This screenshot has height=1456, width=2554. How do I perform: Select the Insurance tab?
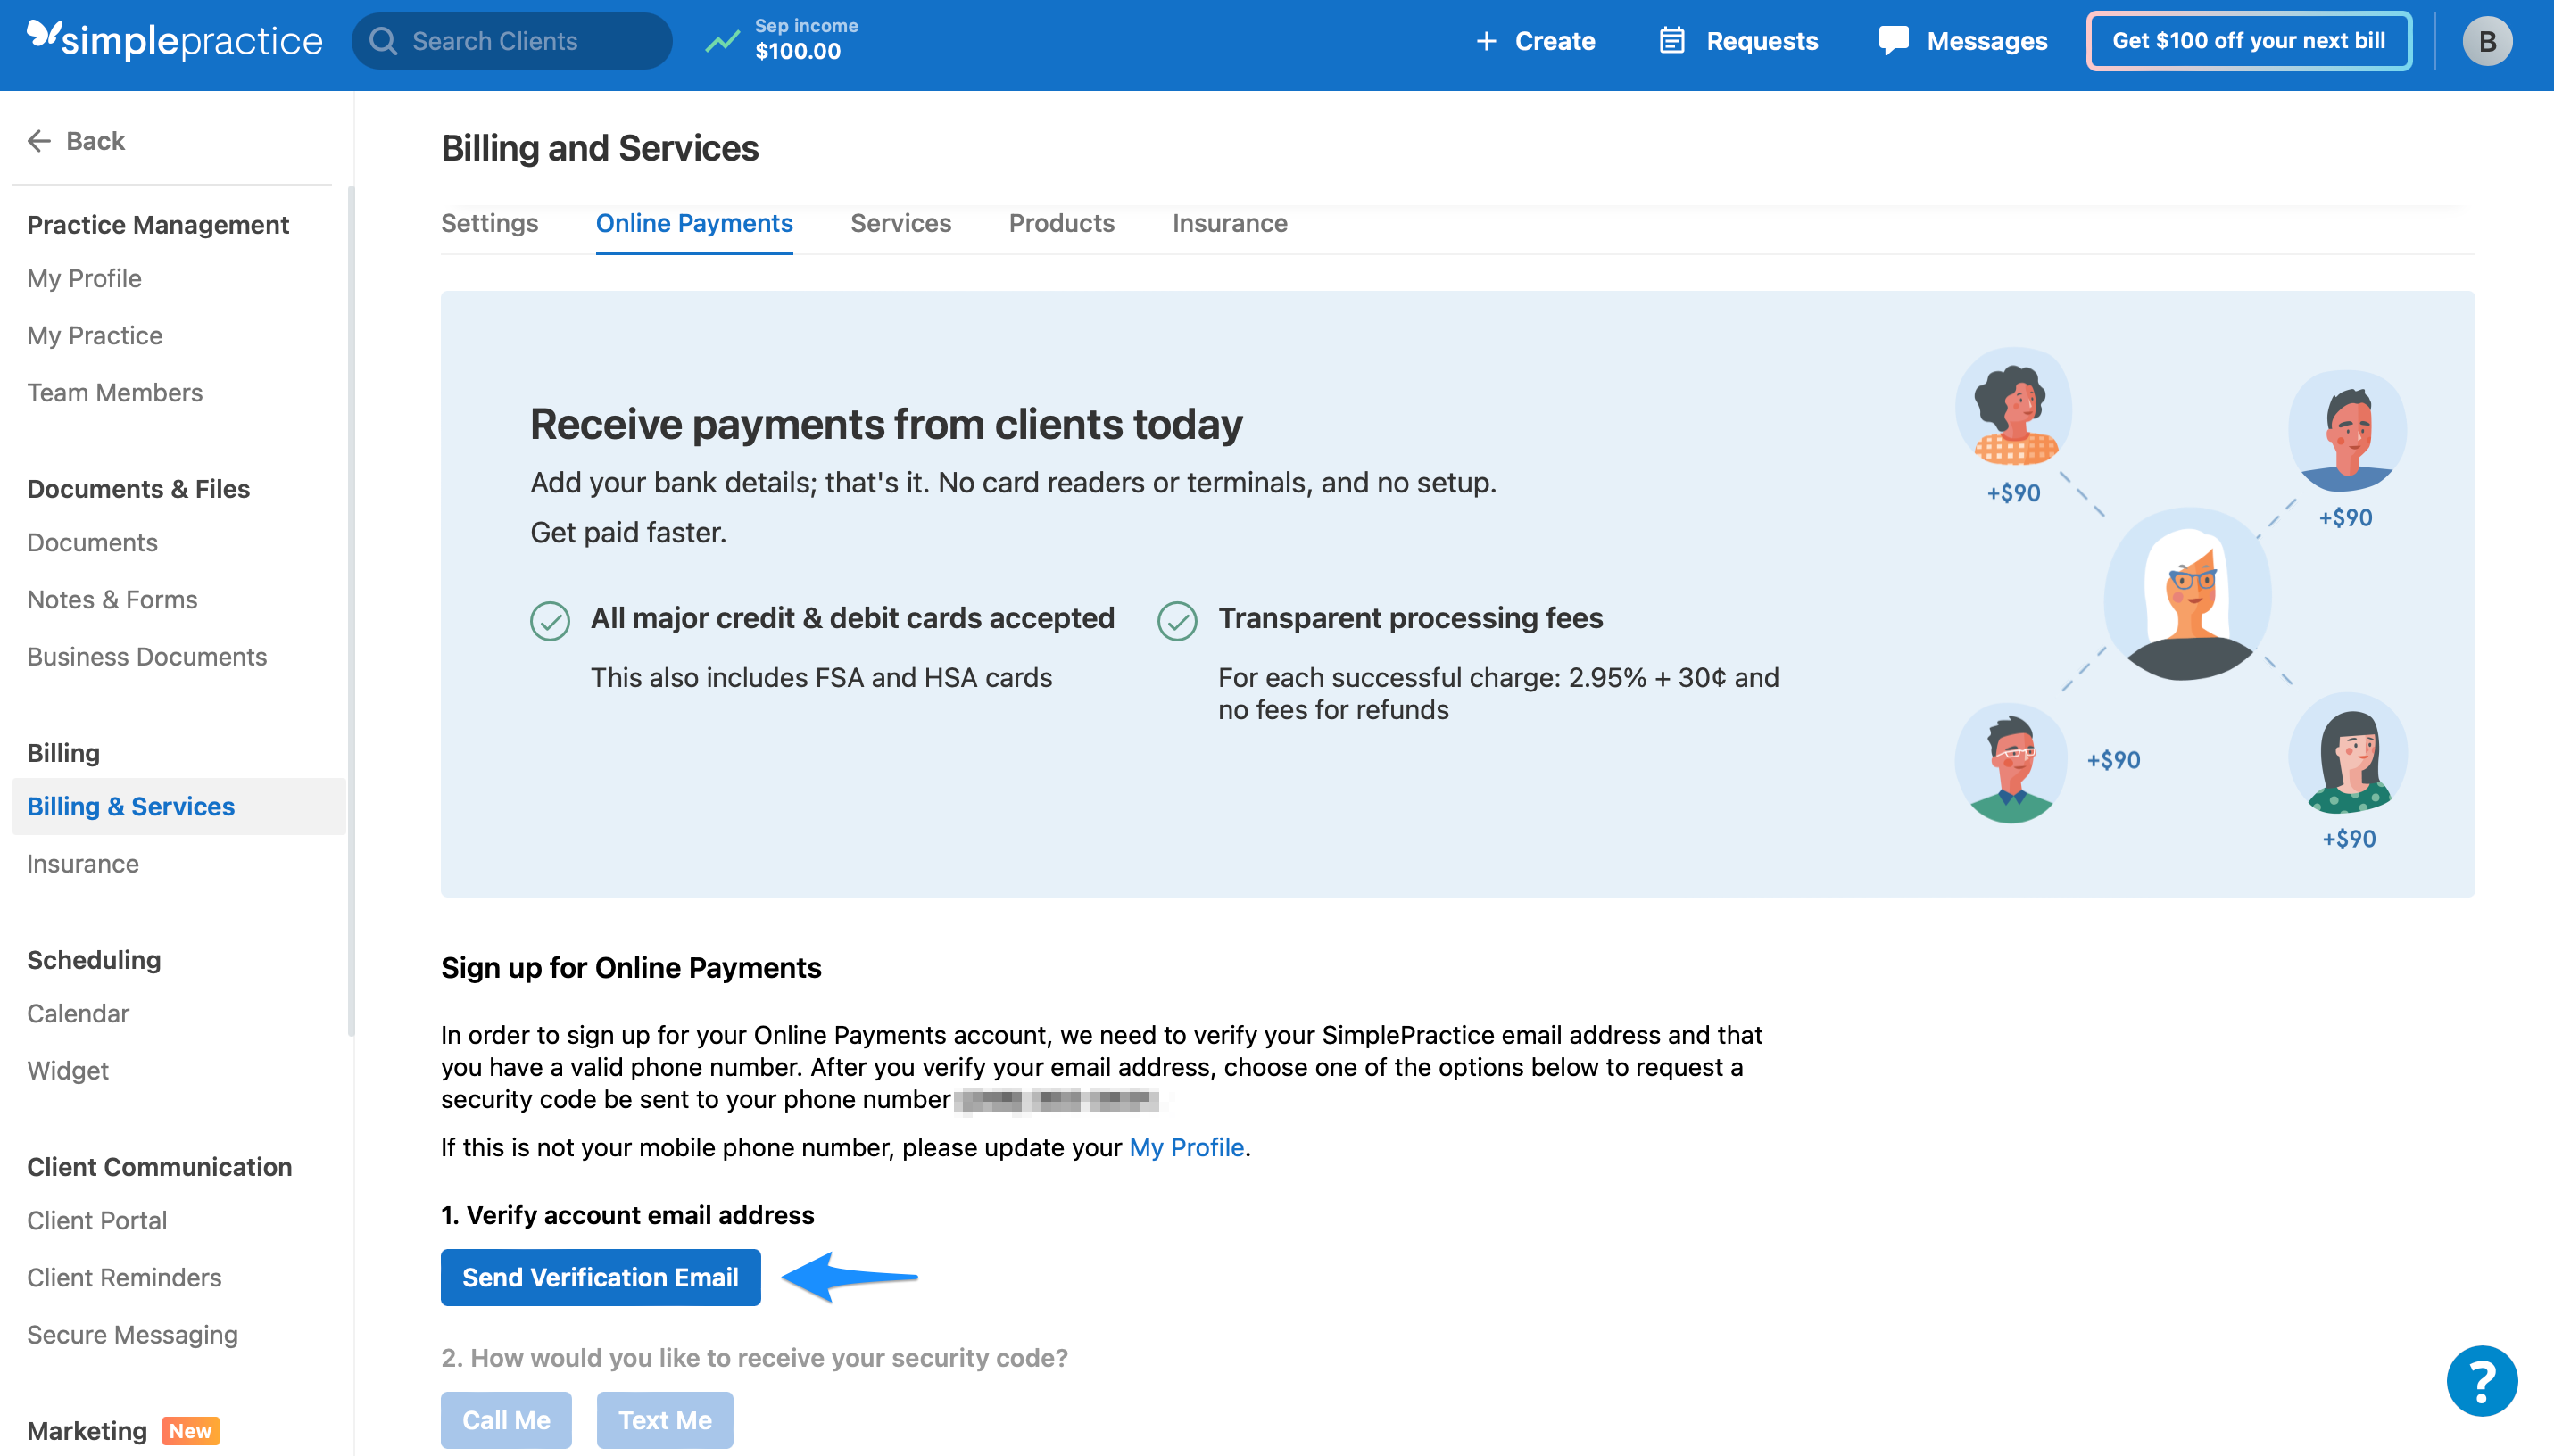point(1230,223)
